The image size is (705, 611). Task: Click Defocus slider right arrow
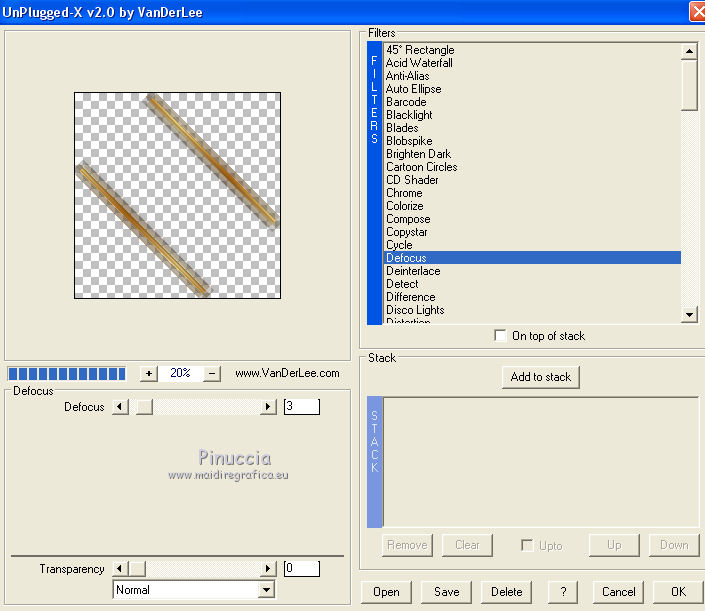tap(268, 407)
